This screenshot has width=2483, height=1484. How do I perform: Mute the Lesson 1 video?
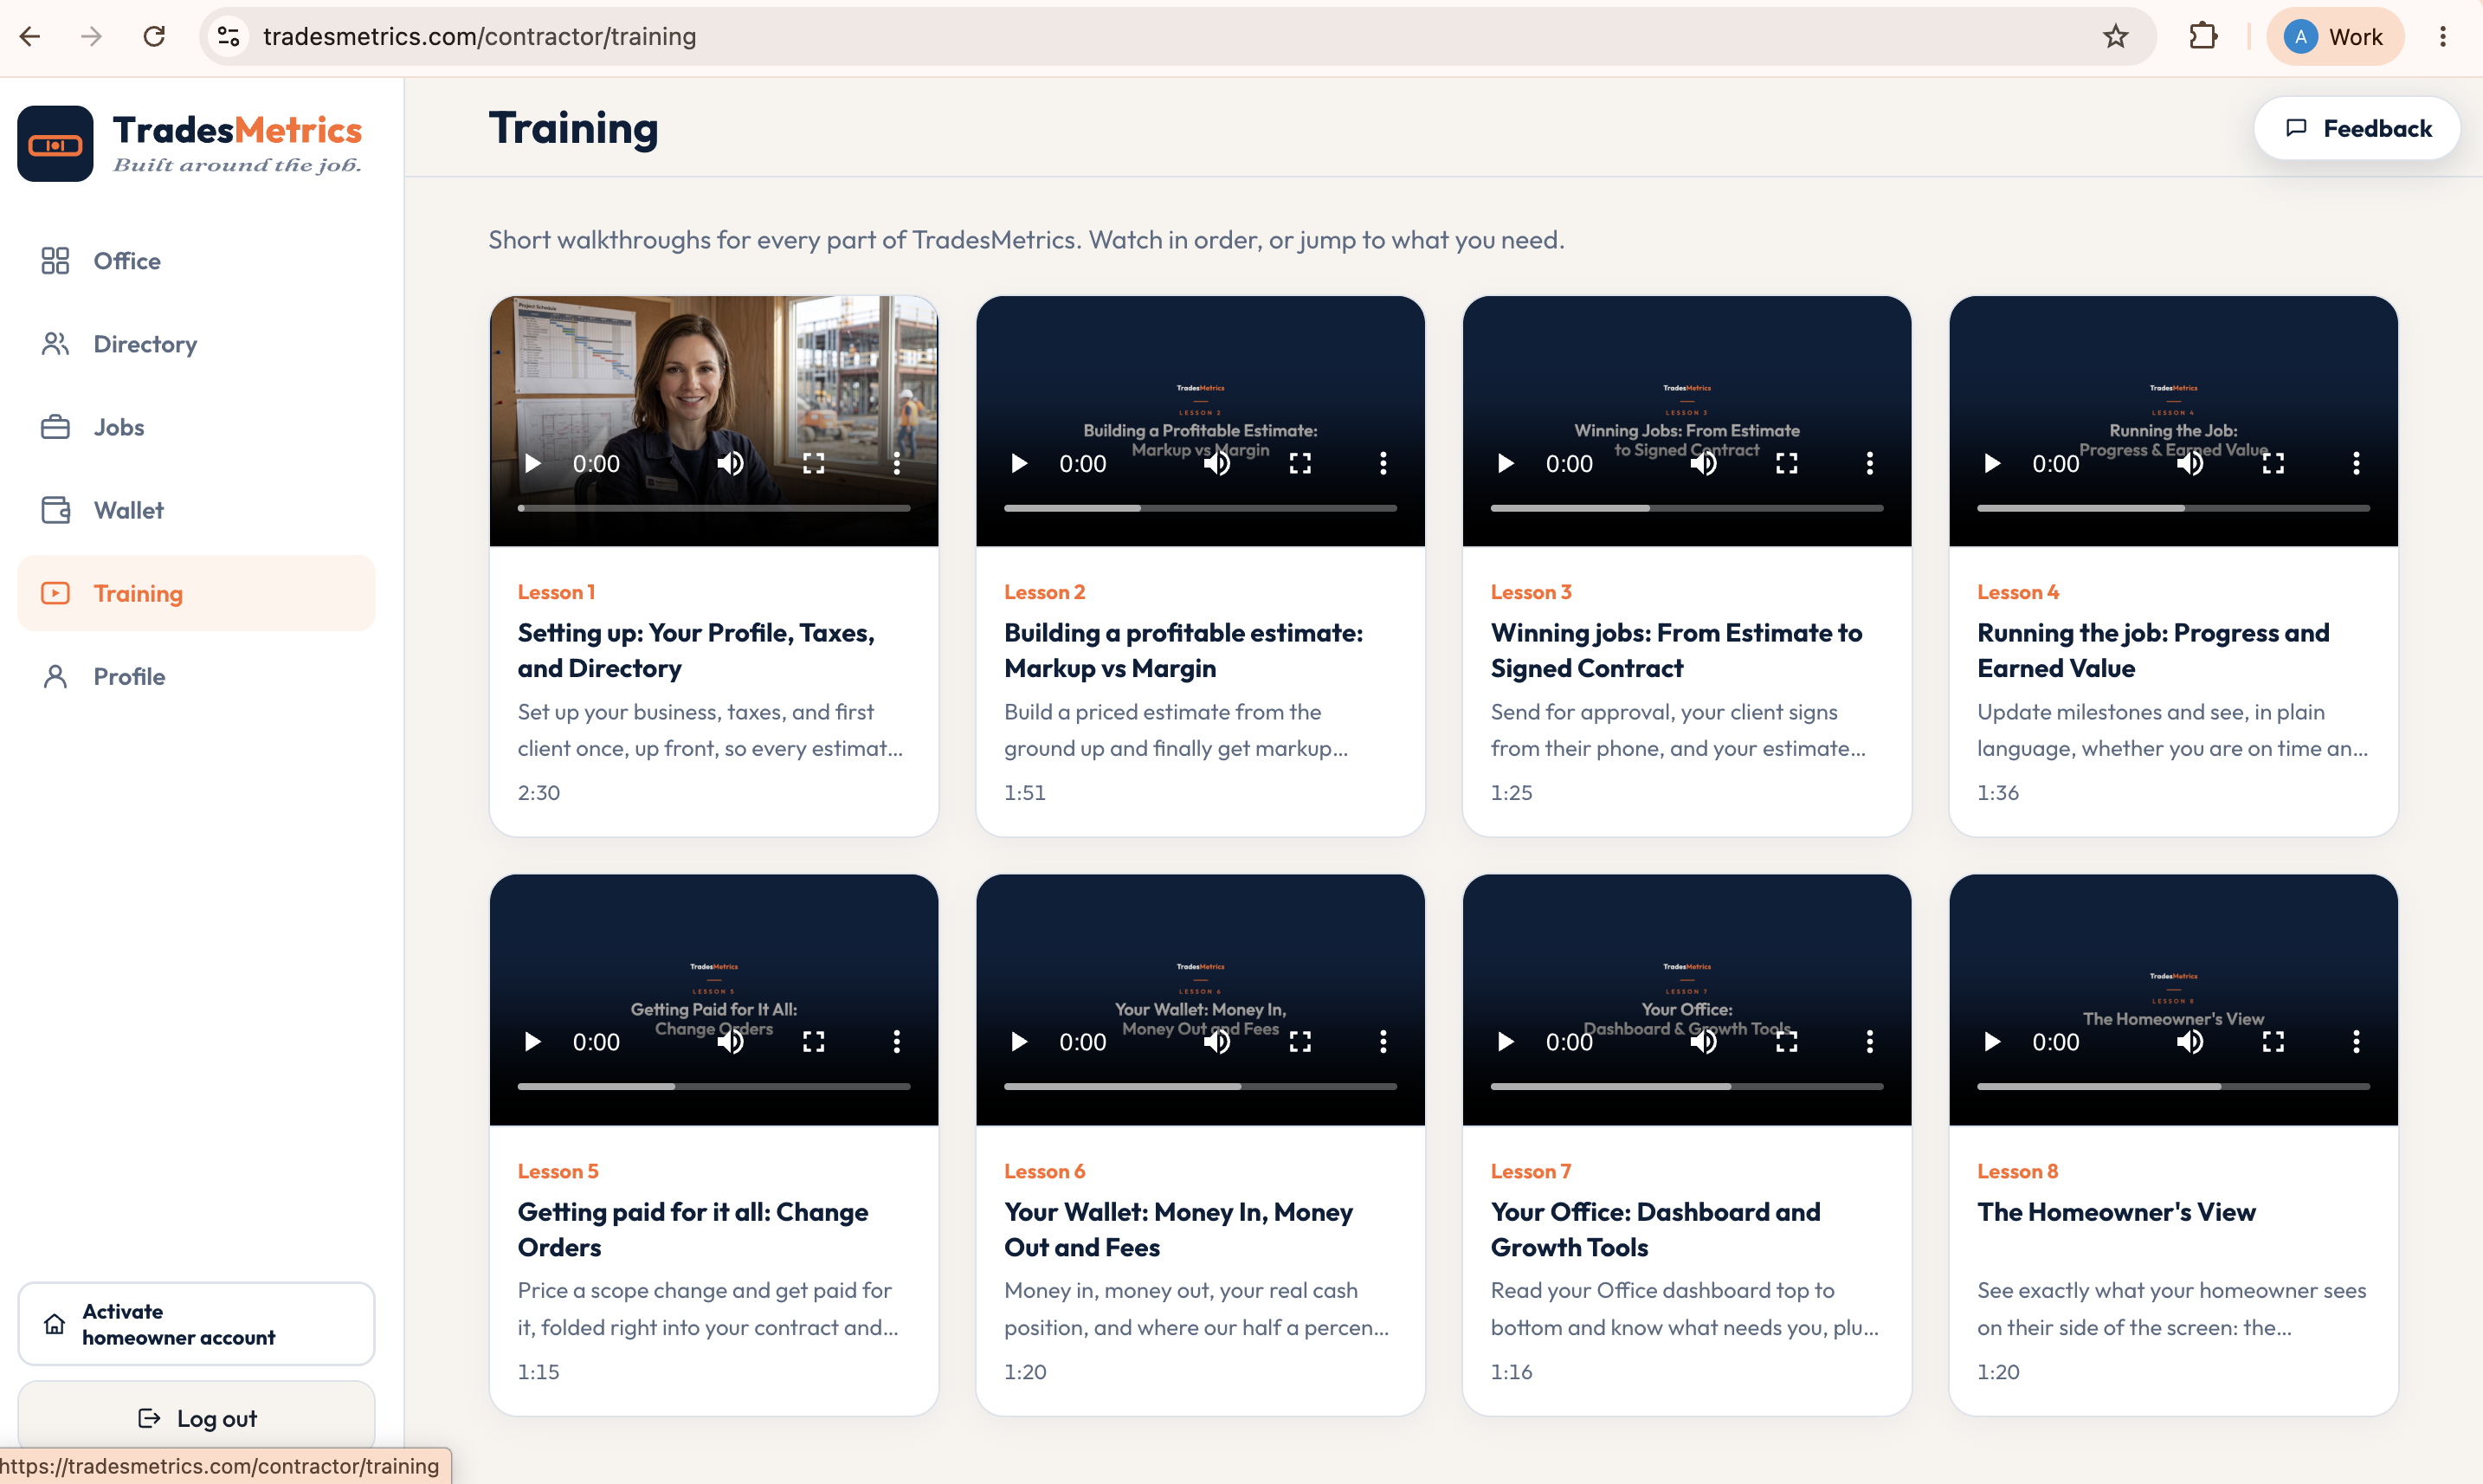(731, 463)
